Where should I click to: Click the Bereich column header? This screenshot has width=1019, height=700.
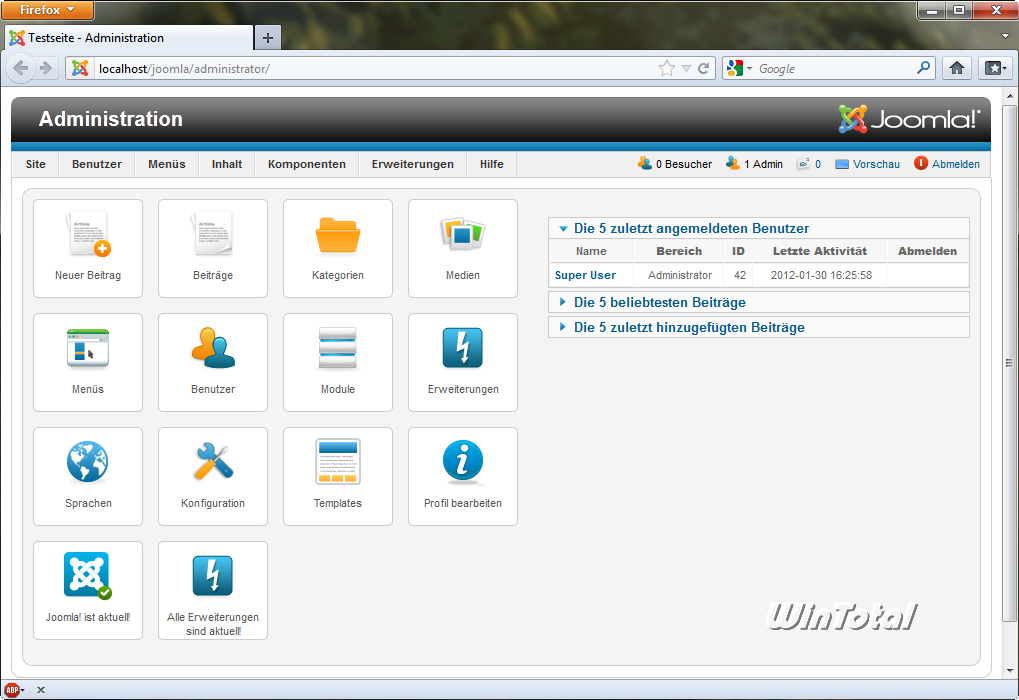(x=679, y=251)
